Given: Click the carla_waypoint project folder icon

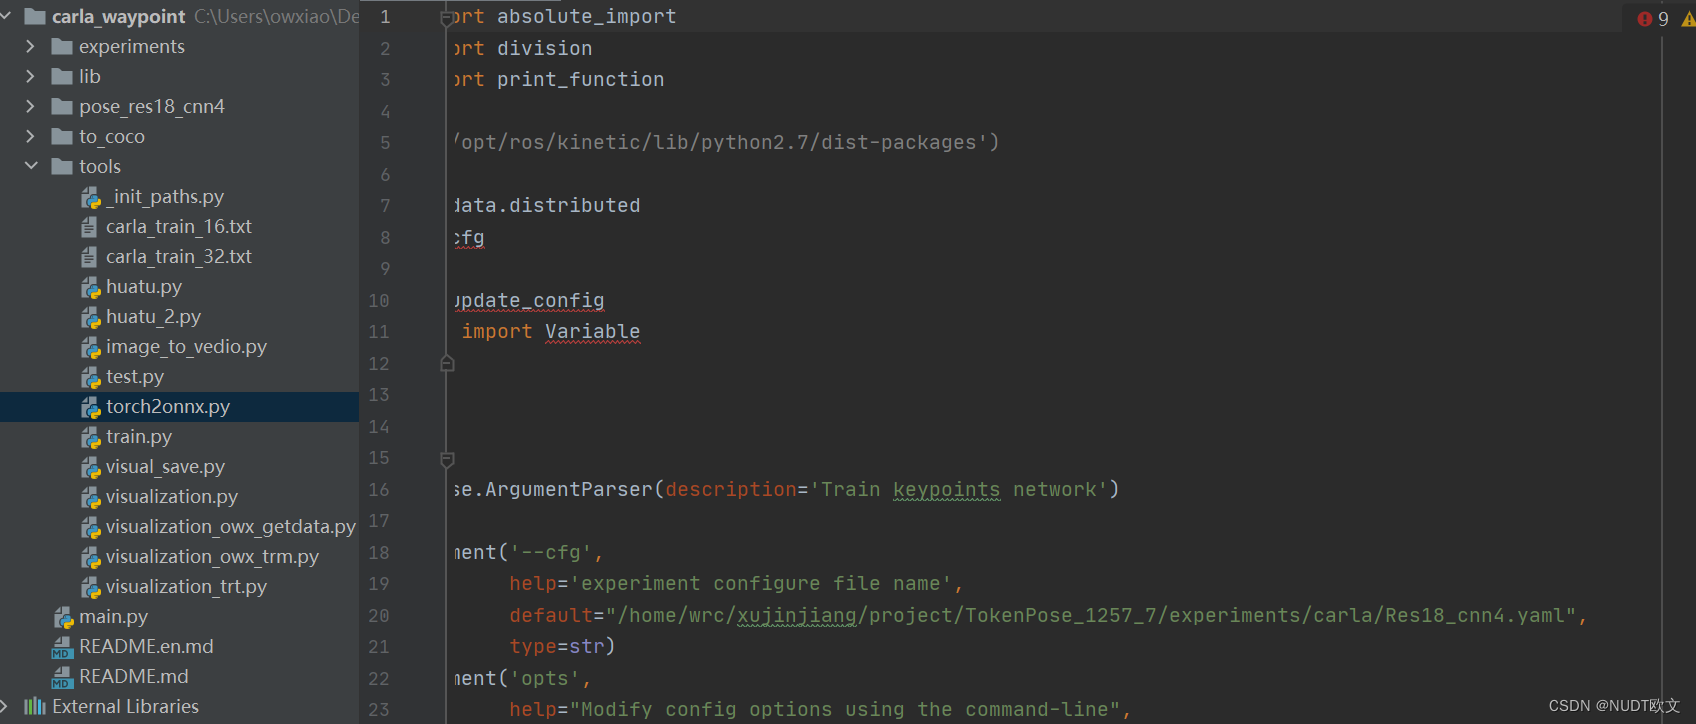Looking at the screenshot, I should click(35, 16).
